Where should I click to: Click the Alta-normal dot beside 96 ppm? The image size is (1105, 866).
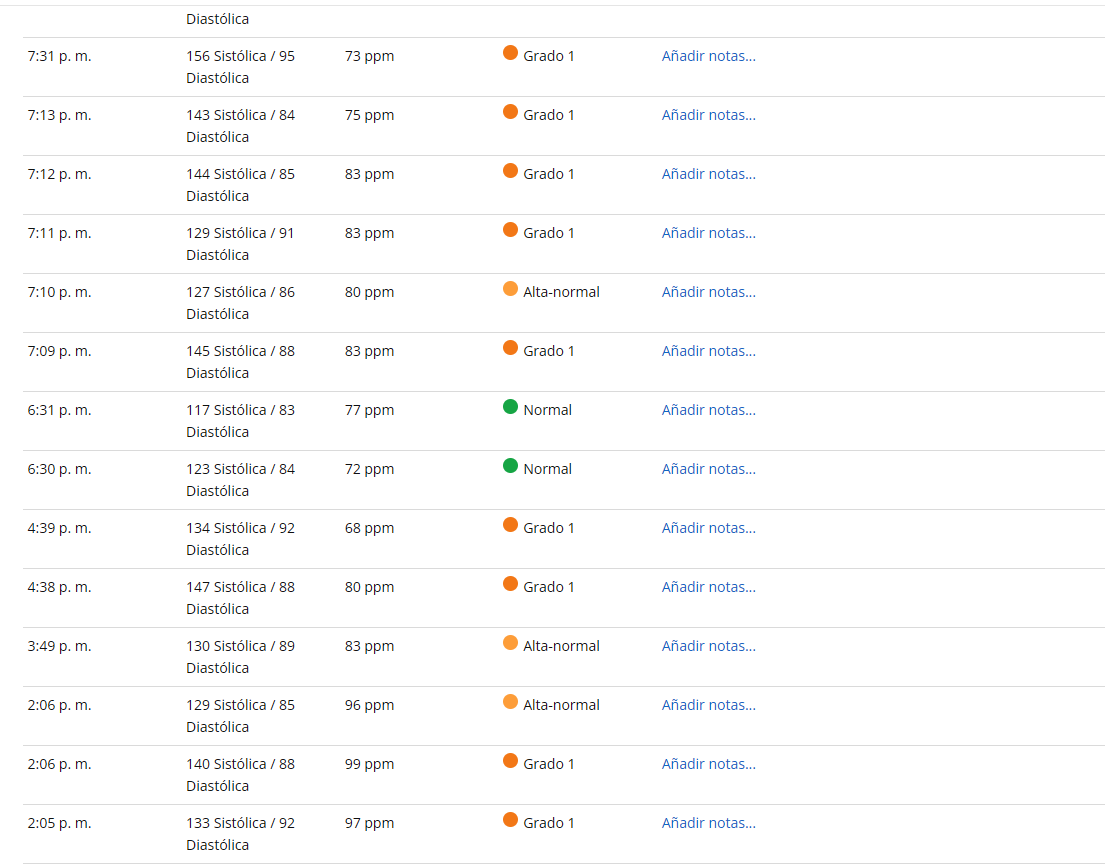(510, 702)
